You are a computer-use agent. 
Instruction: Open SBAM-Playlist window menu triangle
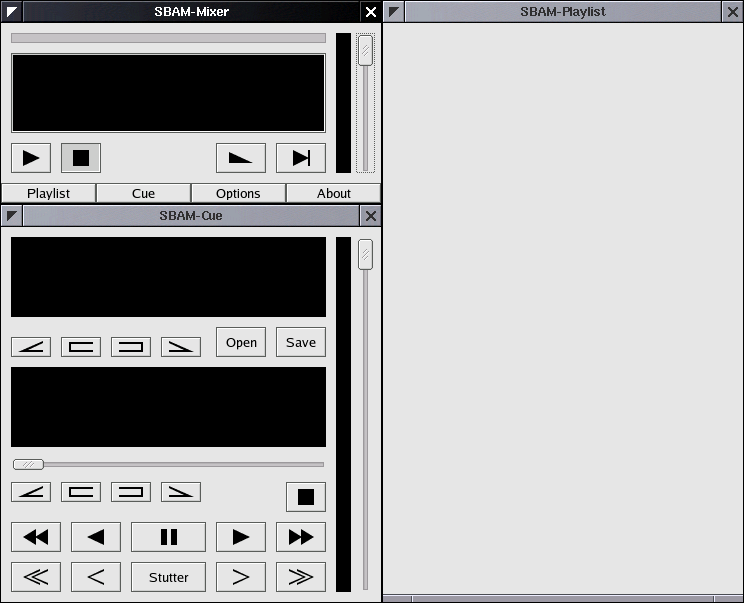click(394, 12)
